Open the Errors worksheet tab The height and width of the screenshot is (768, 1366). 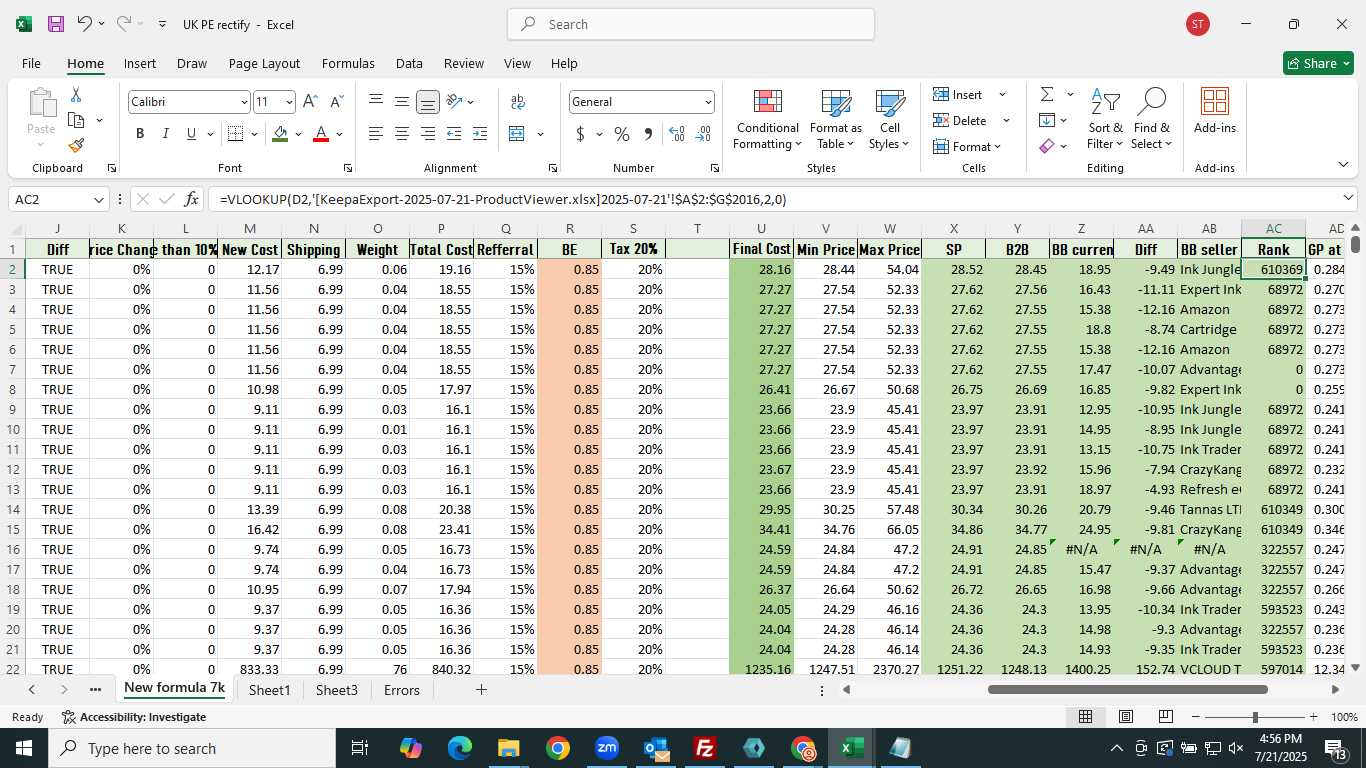(402, 690)
